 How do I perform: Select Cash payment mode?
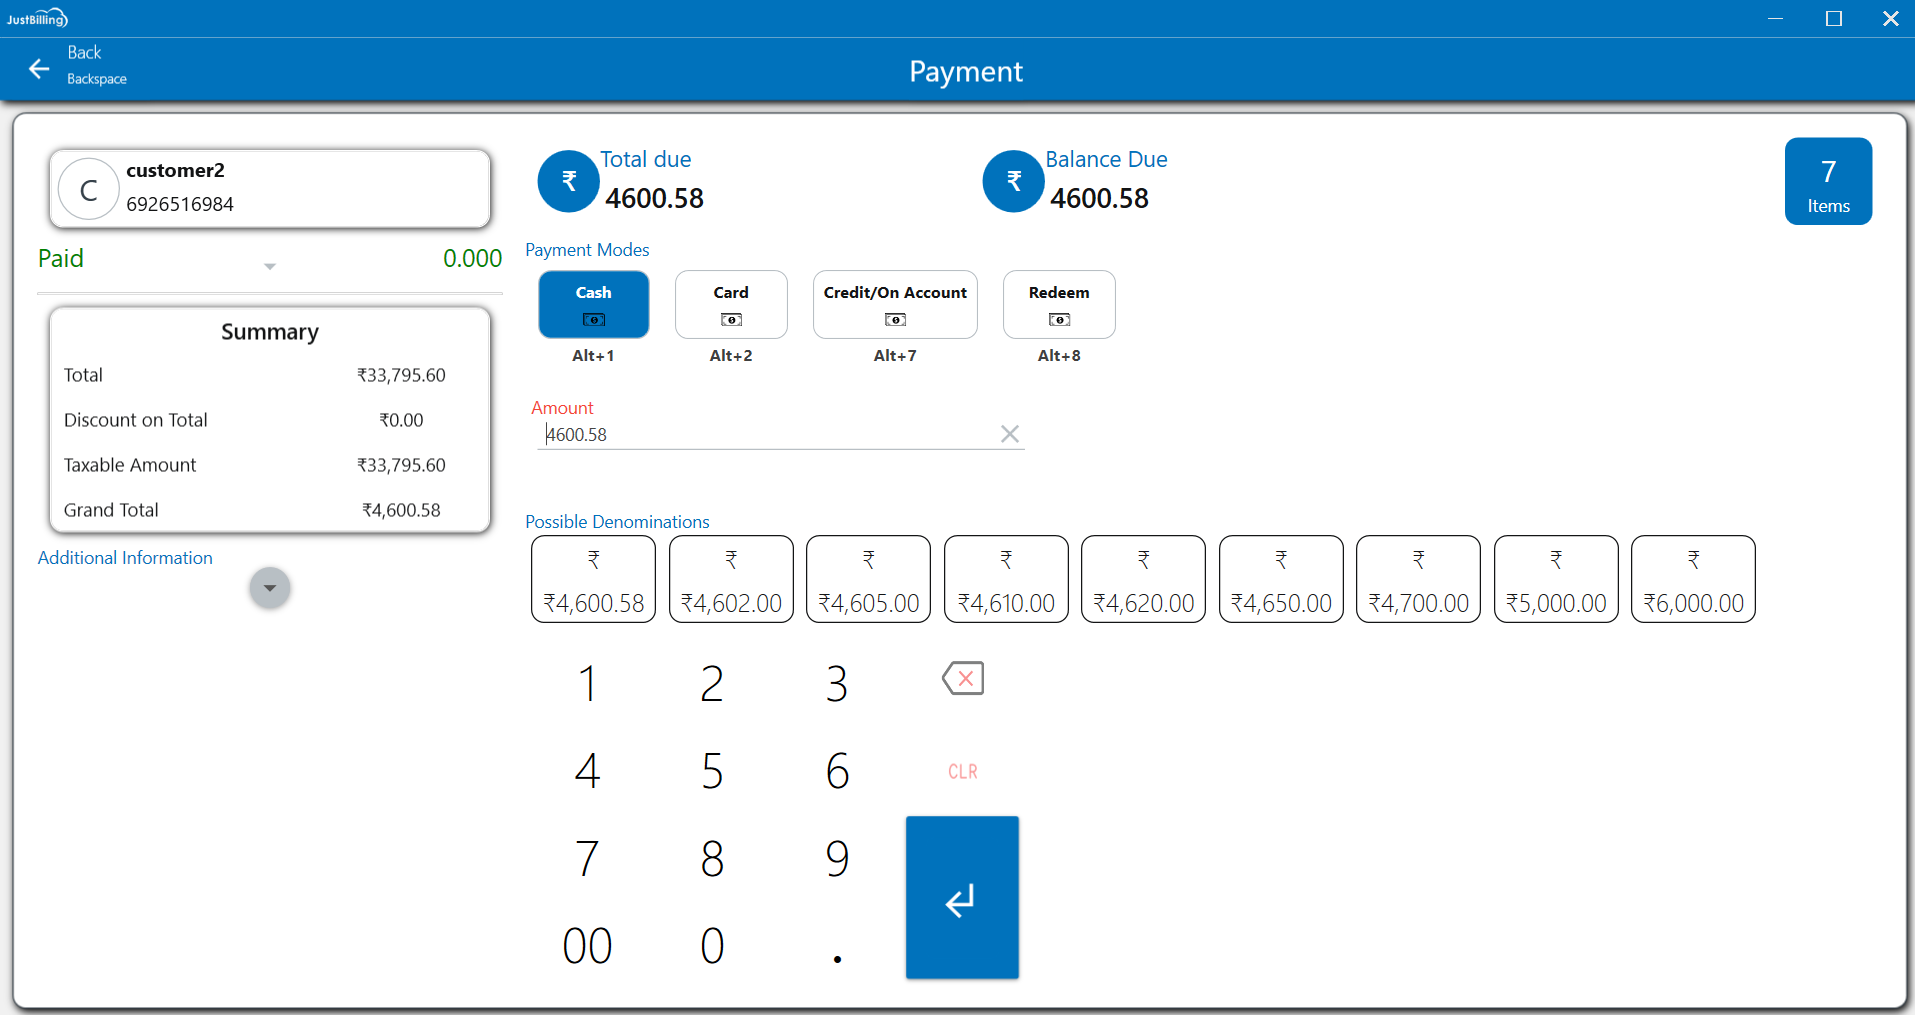click(x=593, y=304)
